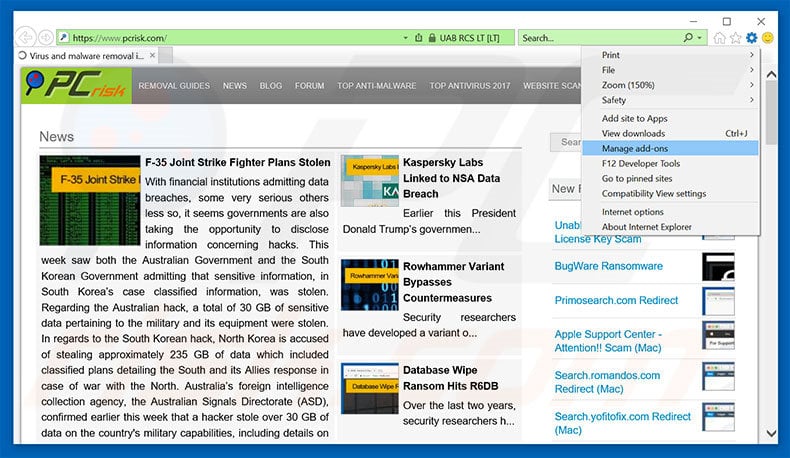
Task: Close the Virus and malware removal tab
Action: pos(153,55)
